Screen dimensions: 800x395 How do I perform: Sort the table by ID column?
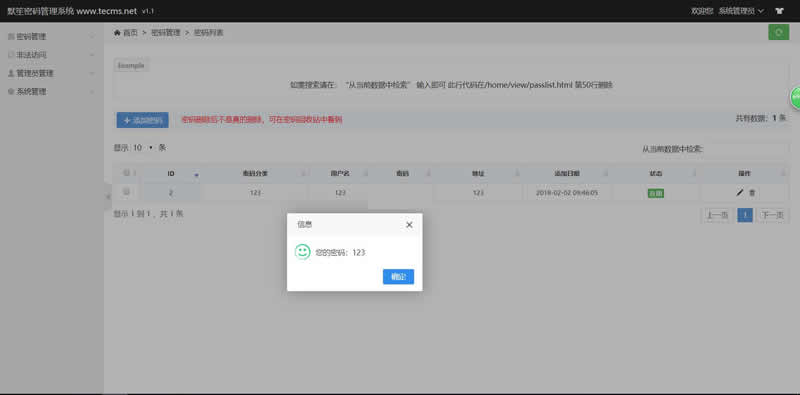click(x=171, y=174)
